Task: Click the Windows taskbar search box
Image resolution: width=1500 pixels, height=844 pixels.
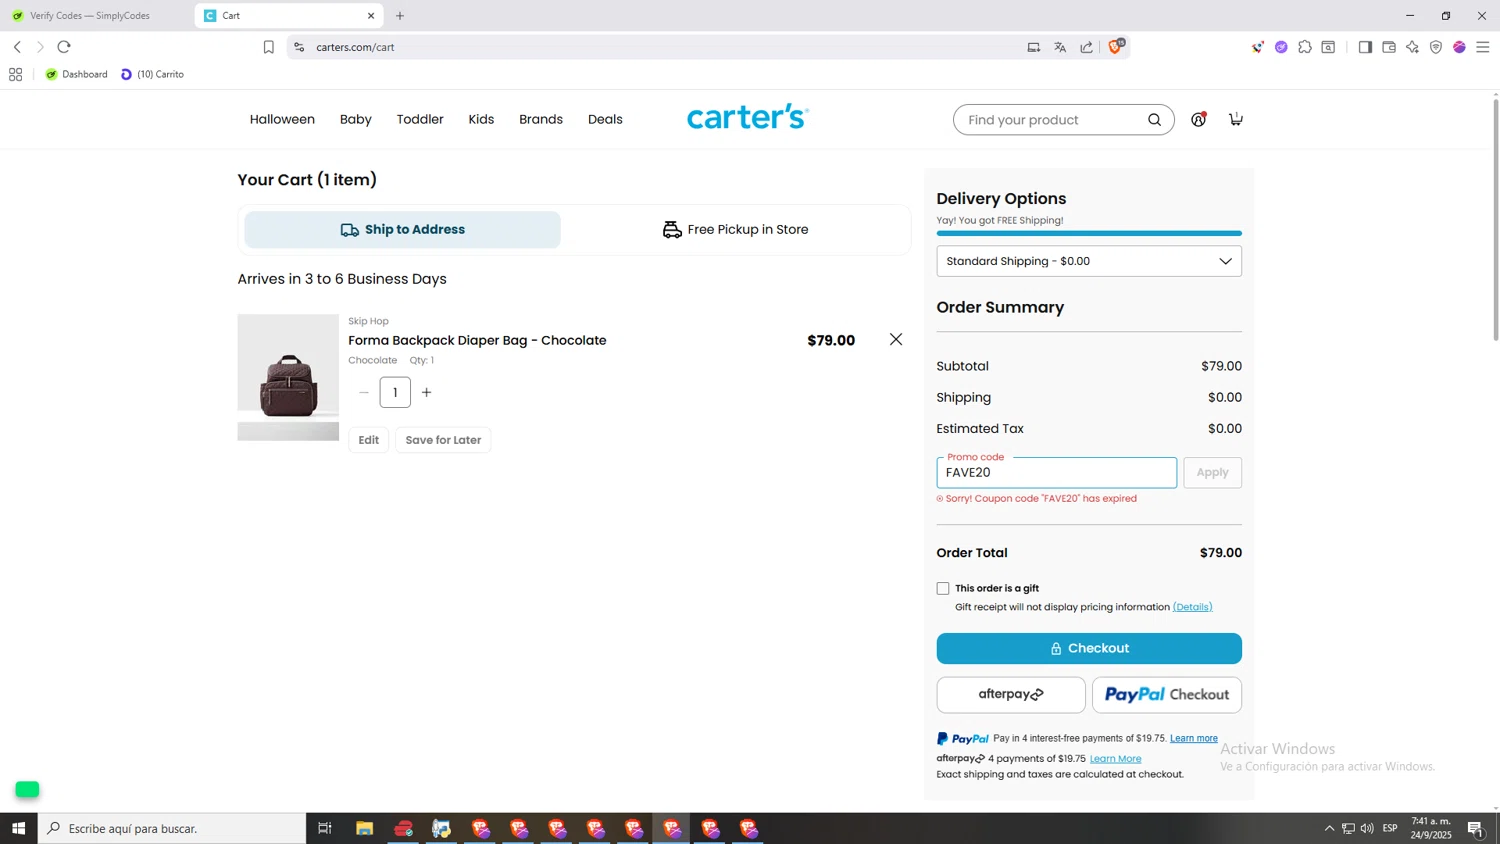Action: (x=172, y=828)
